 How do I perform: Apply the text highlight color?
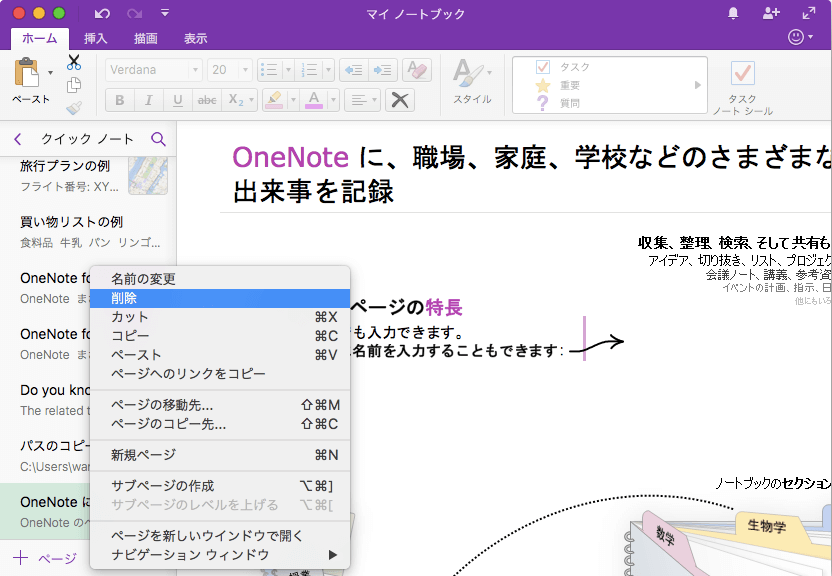click(274, 100)
